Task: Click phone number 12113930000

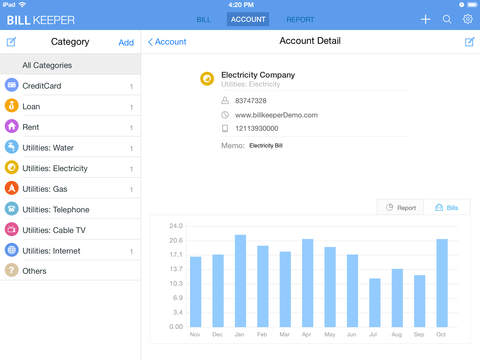Action: click(257, 128)
